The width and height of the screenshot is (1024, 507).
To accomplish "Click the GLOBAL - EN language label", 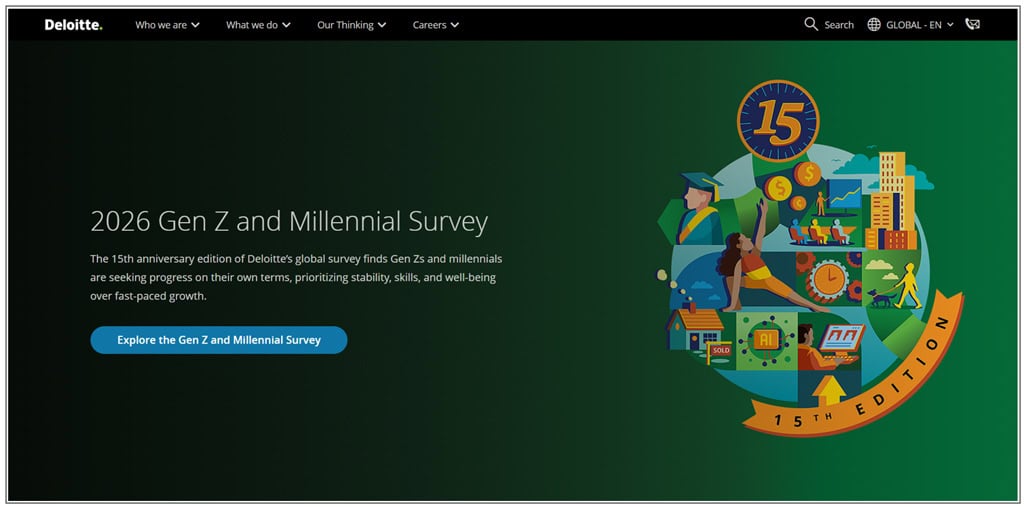I will 914,25.
